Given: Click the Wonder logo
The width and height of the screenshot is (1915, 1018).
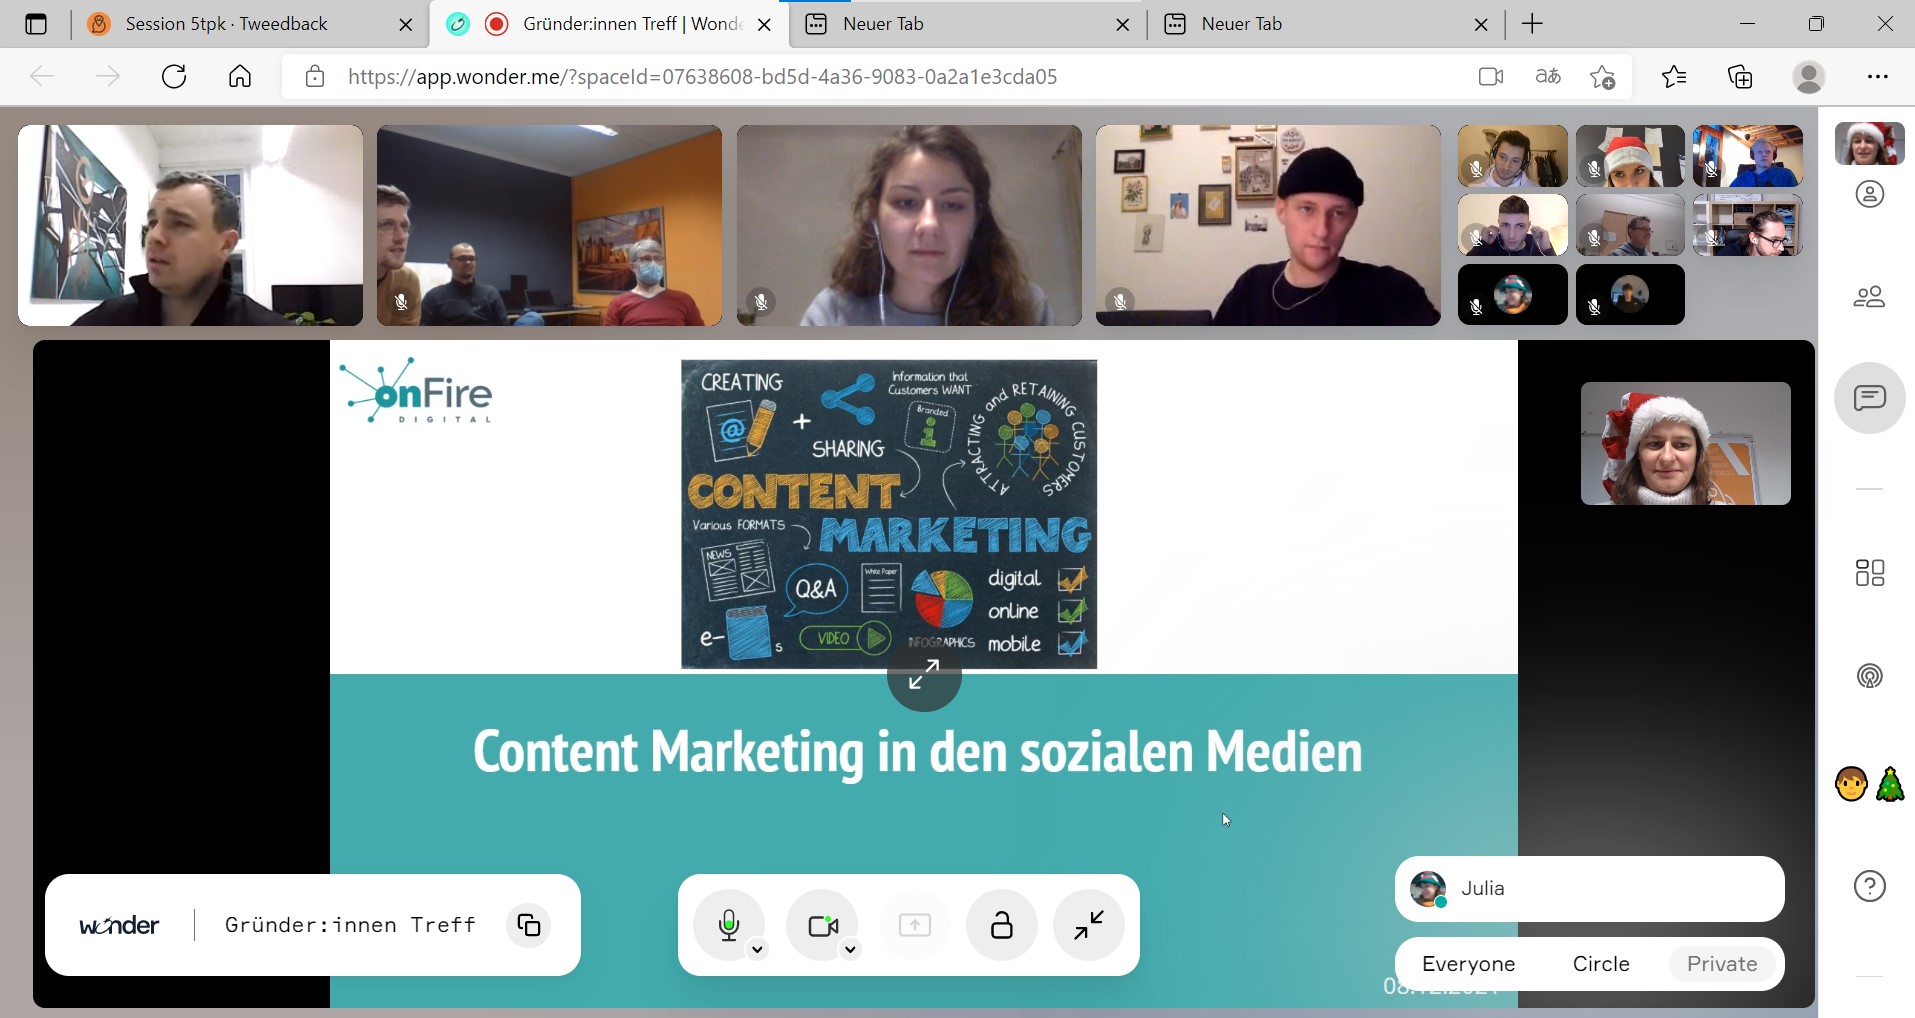Looking at the screenshot, I should coord(119,926).
